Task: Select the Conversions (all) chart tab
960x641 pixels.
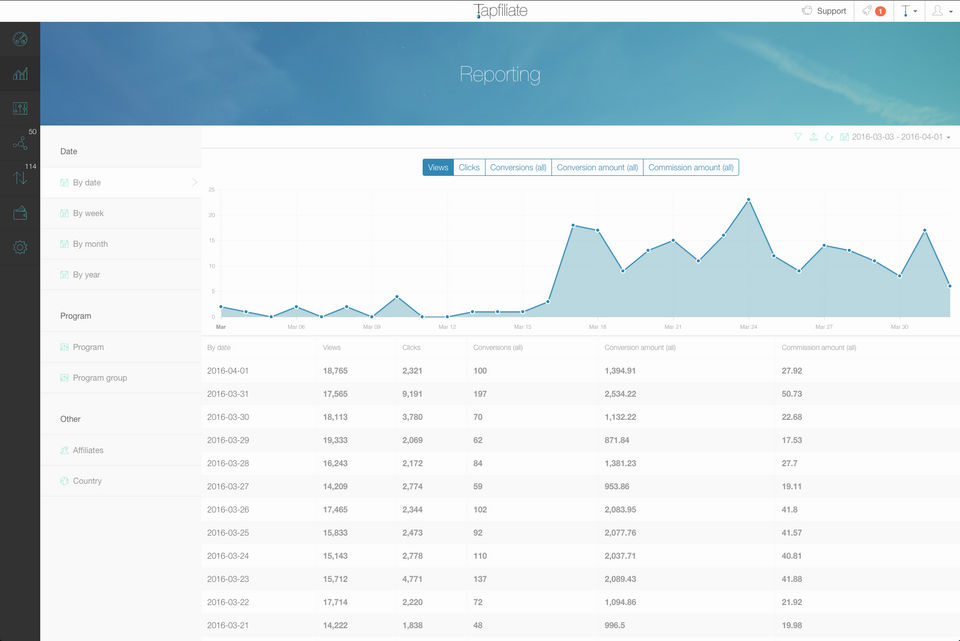Action: (x=518, y=167)
